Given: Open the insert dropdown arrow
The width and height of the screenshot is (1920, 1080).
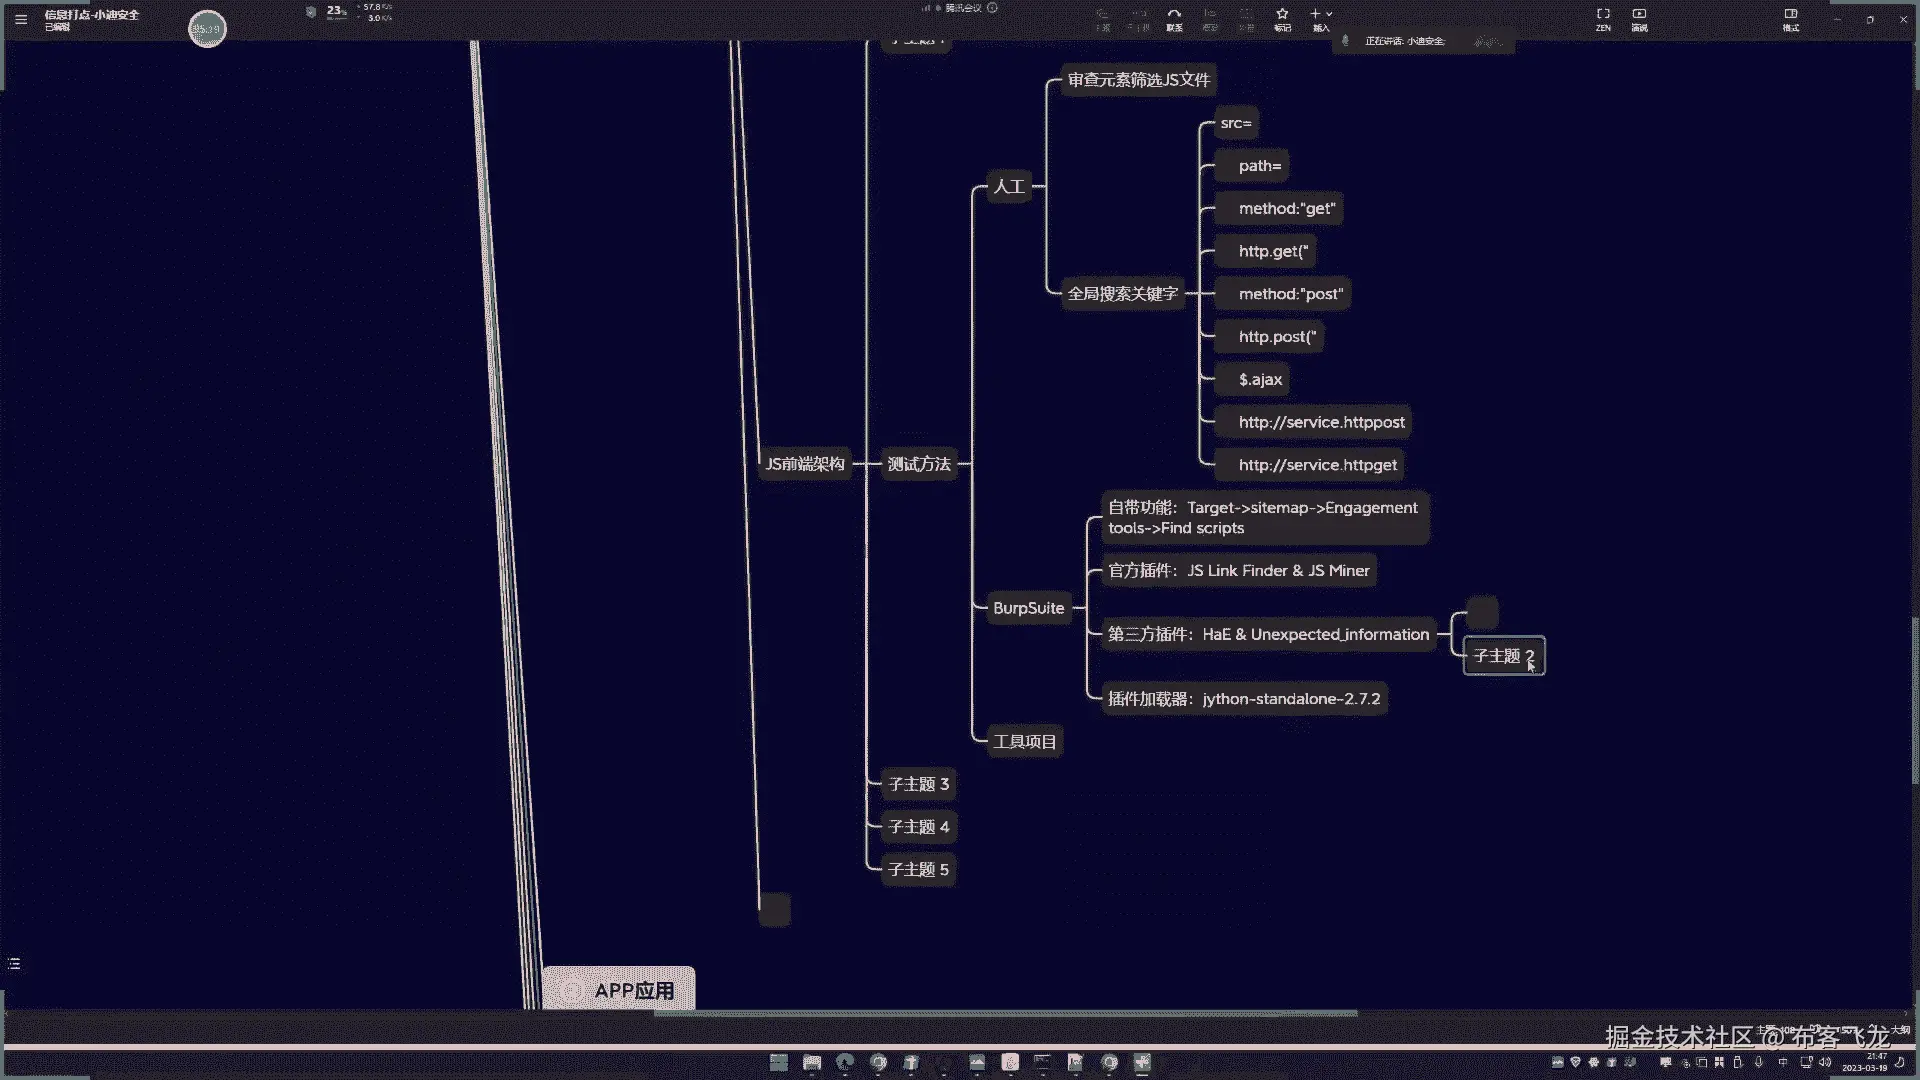Looking at the screenshot, I should (1329, 15).
